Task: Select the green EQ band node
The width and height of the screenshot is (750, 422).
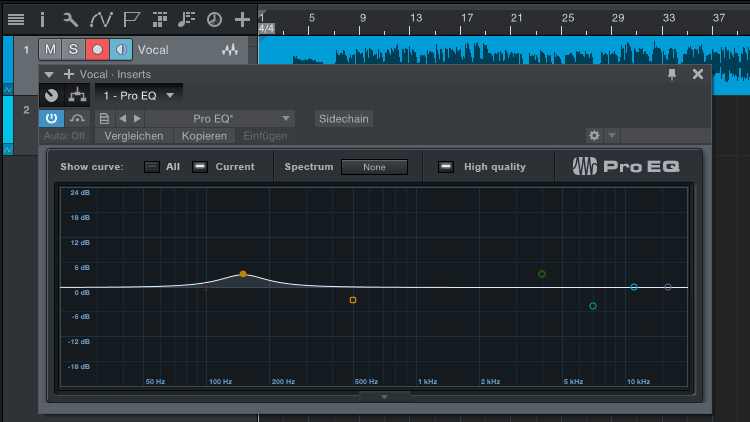Action: pyautogui.click(x=541, y=274)
